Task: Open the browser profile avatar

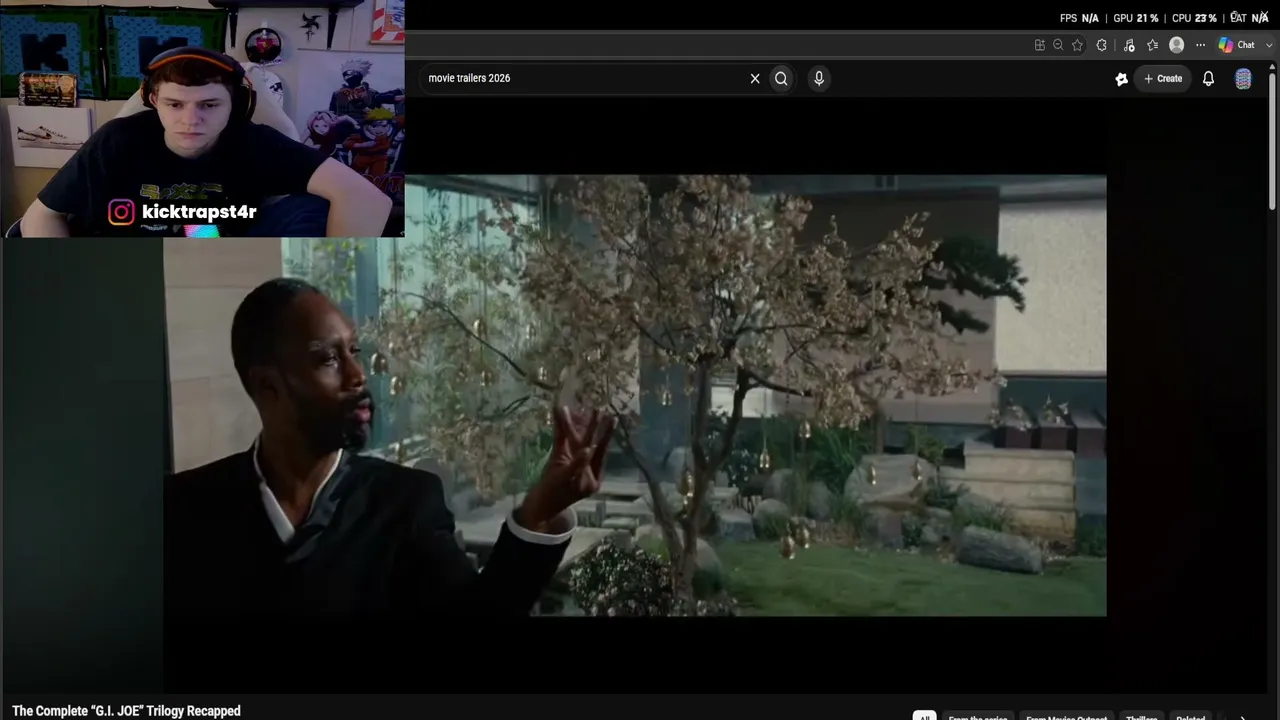Action: [x=1177, y=45]
